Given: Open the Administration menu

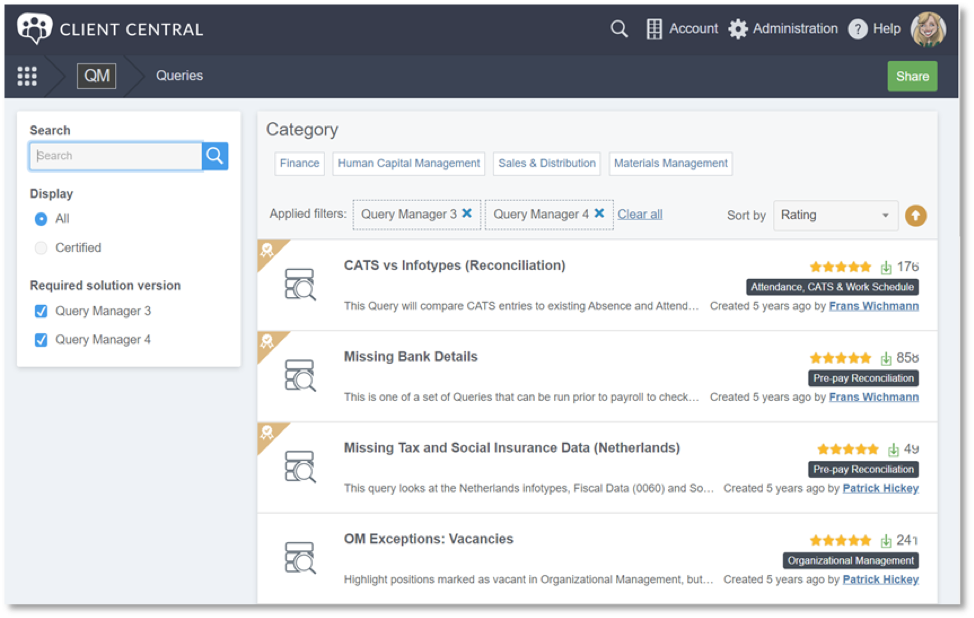Looking at the screenshot, I should pos(783,29).
